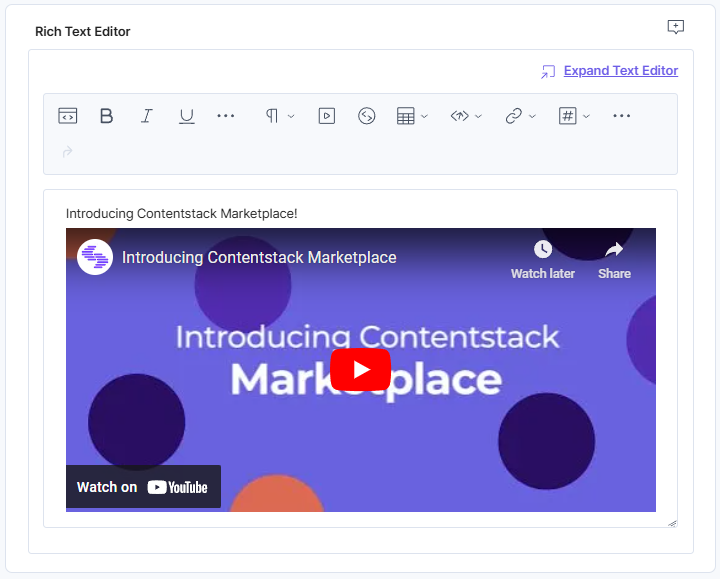Viewport: 720px width, 579px height.
Task: Click the Expand Text Editor link
Action: [620, 71]
